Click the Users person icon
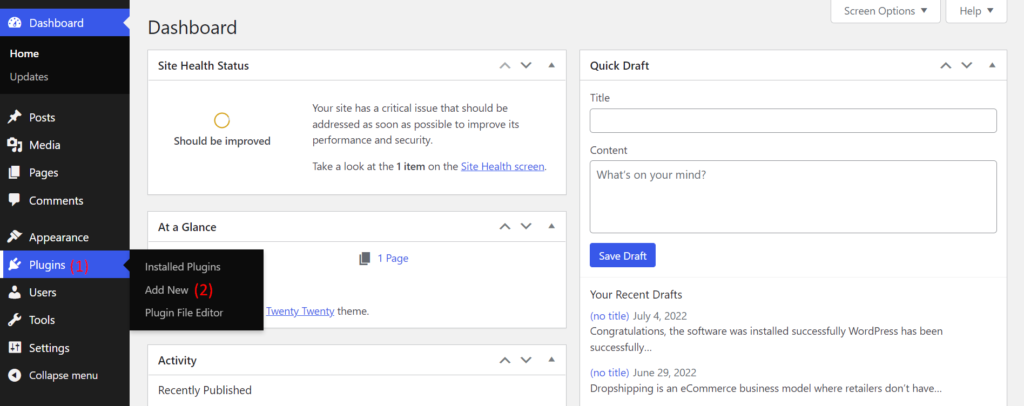This screenshot has height=406, width=1024. pos(14,292)
